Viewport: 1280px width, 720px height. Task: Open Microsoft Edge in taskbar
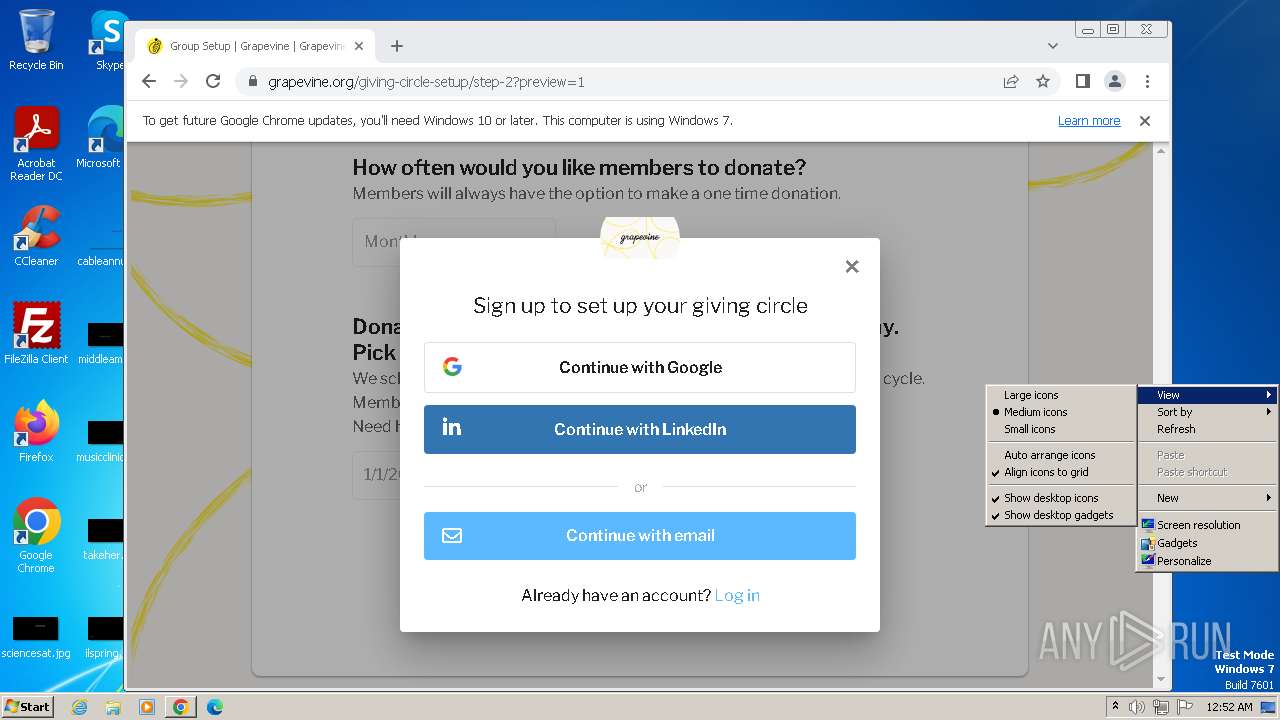pos(215,707)
